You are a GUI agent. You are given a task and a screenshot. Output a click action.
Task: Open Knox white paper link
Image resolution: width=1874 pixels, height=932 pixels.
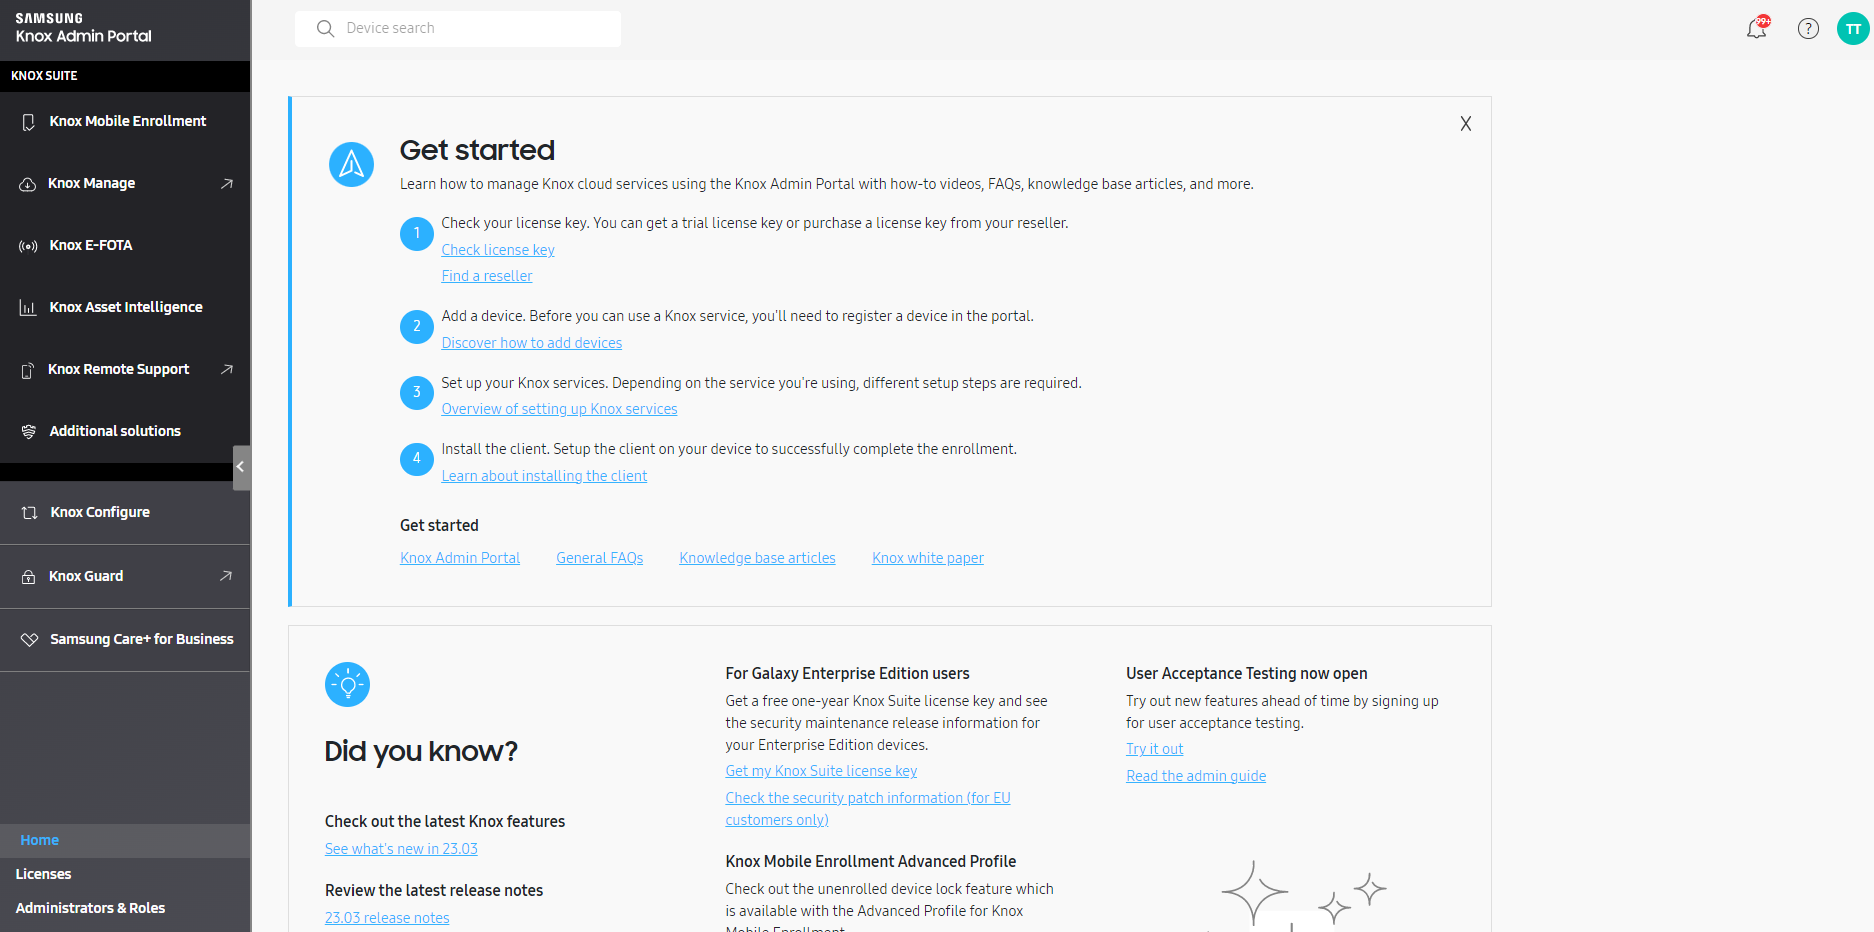[928, 558]
